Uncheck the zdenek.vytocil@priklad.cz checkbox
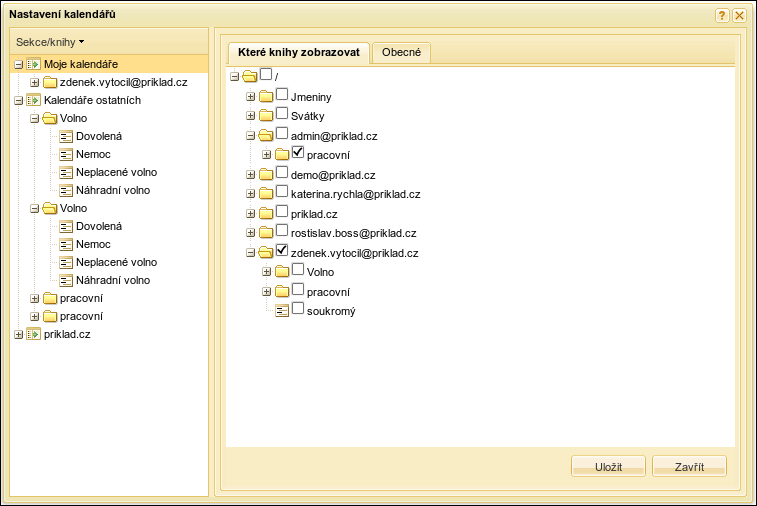 282,250
